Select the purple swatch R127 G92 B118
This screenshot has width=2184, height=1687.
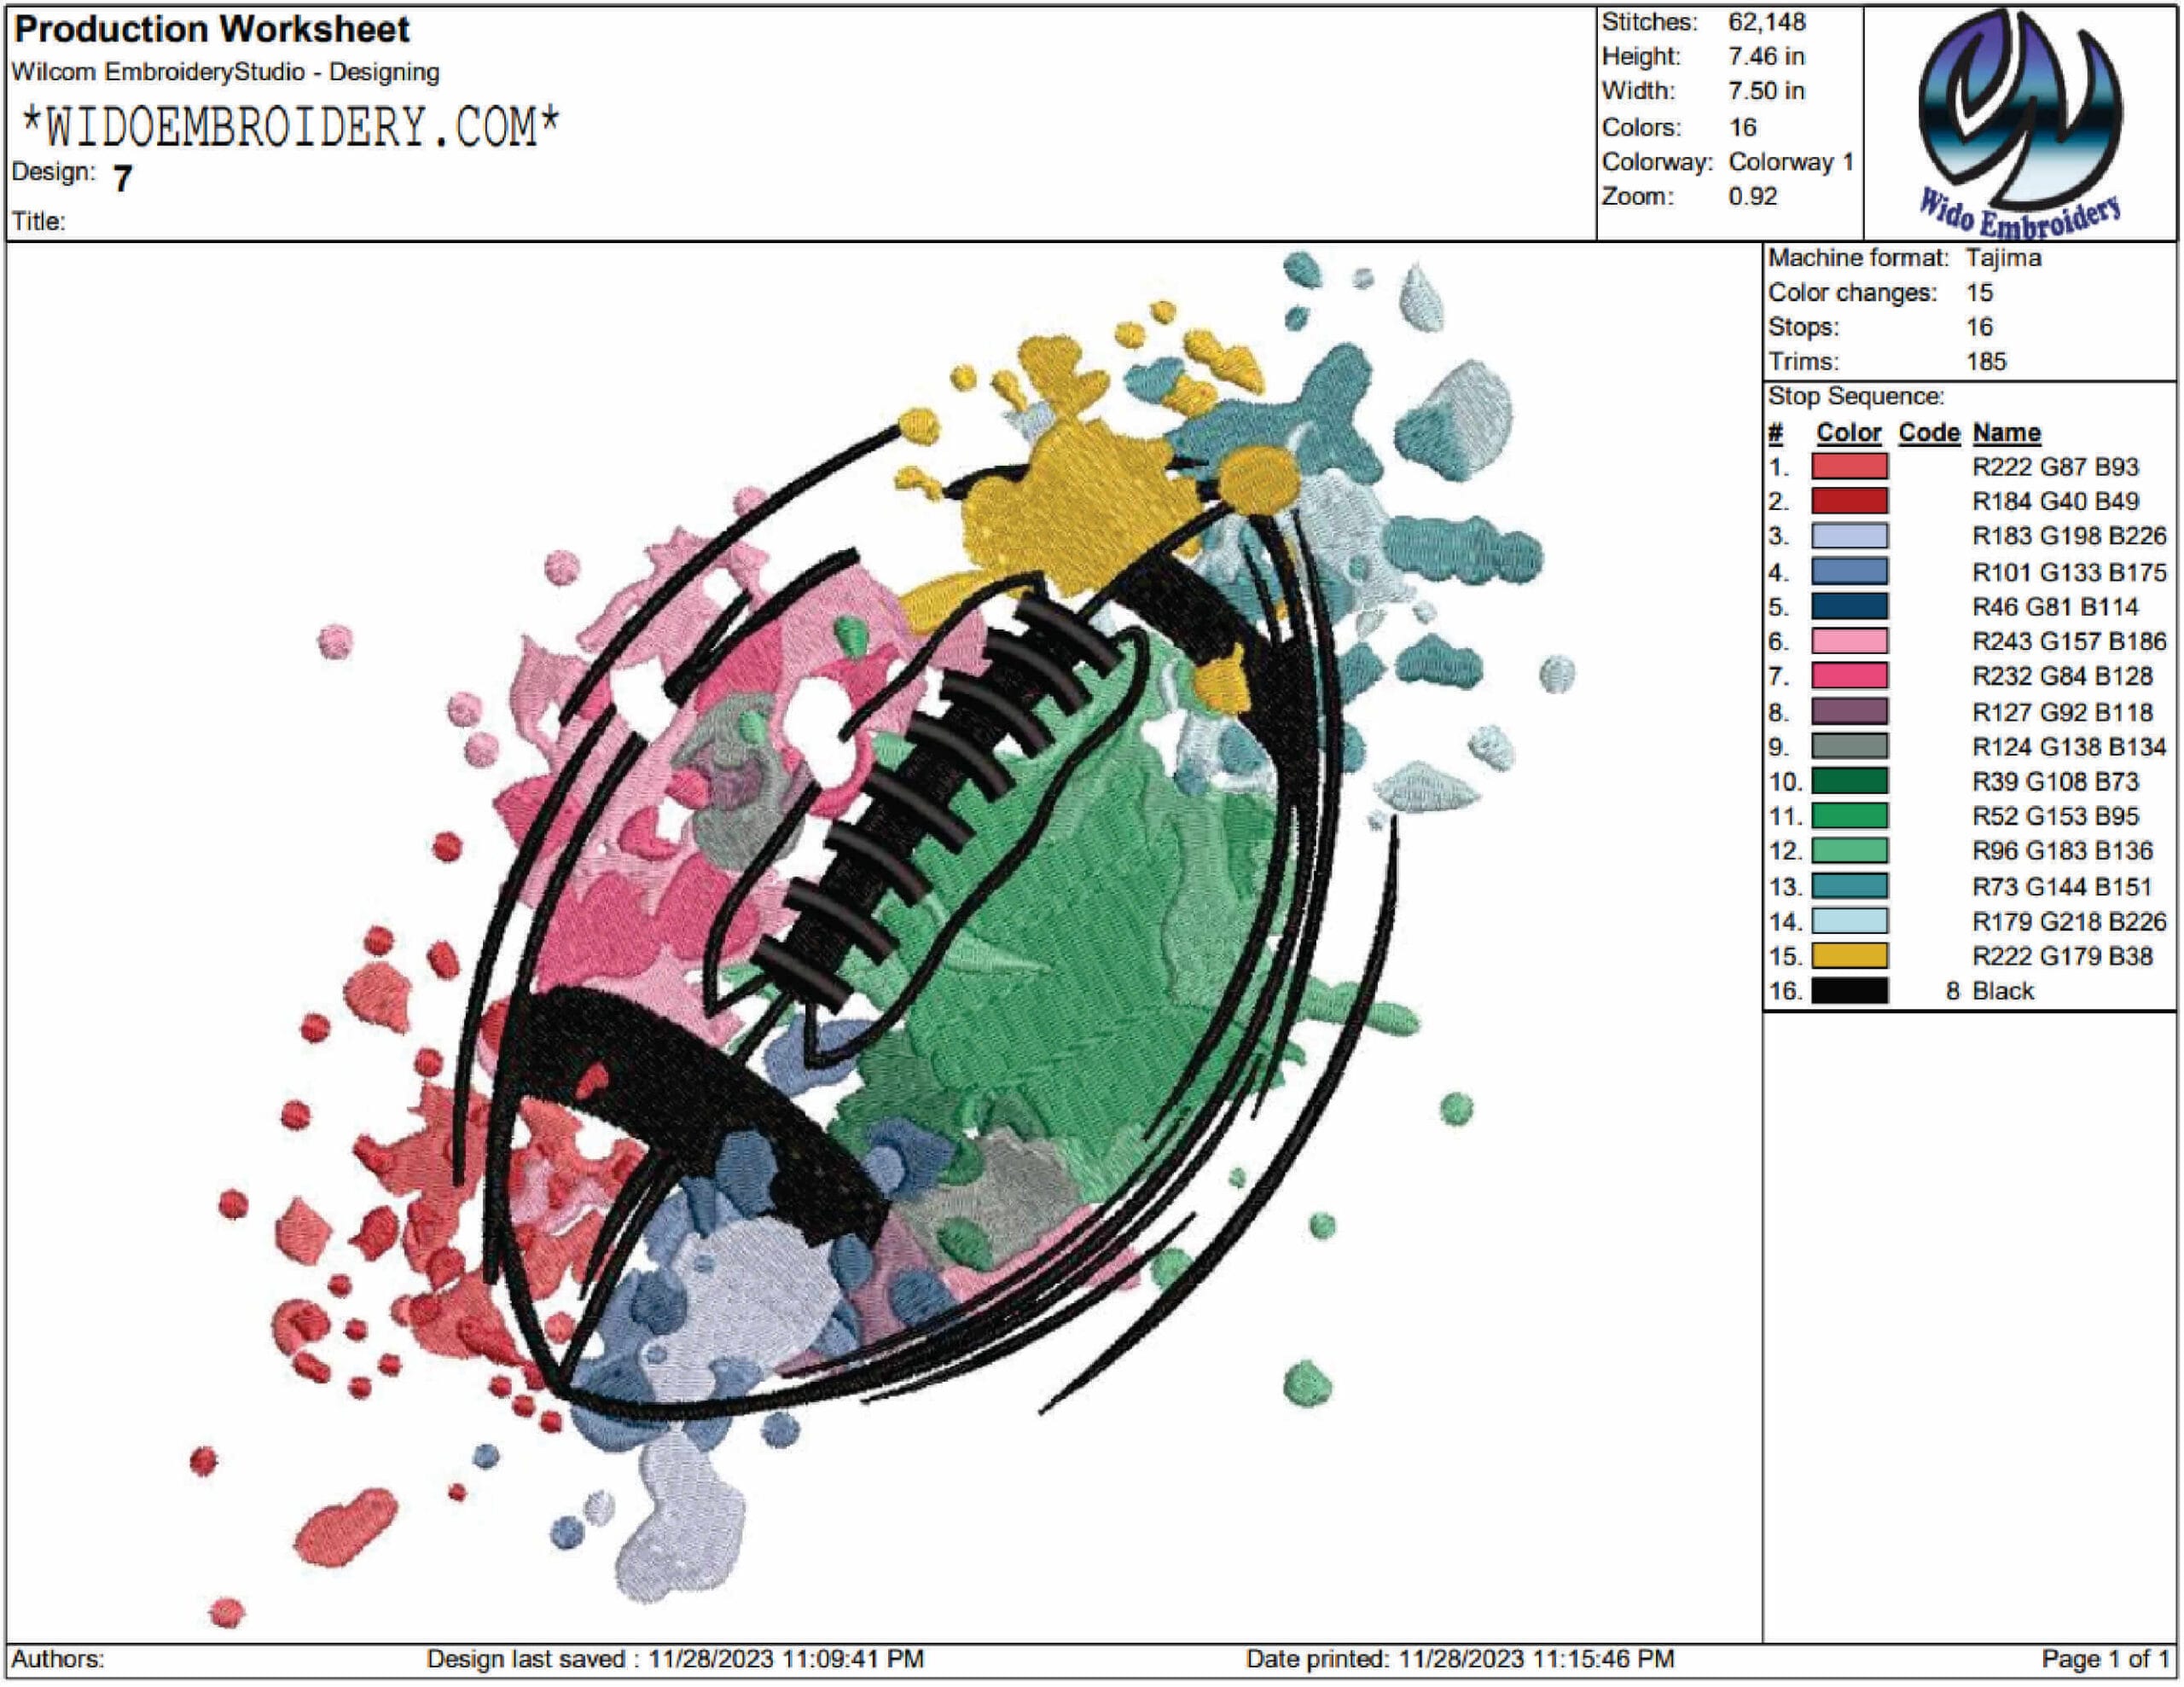click(1850, 712)
